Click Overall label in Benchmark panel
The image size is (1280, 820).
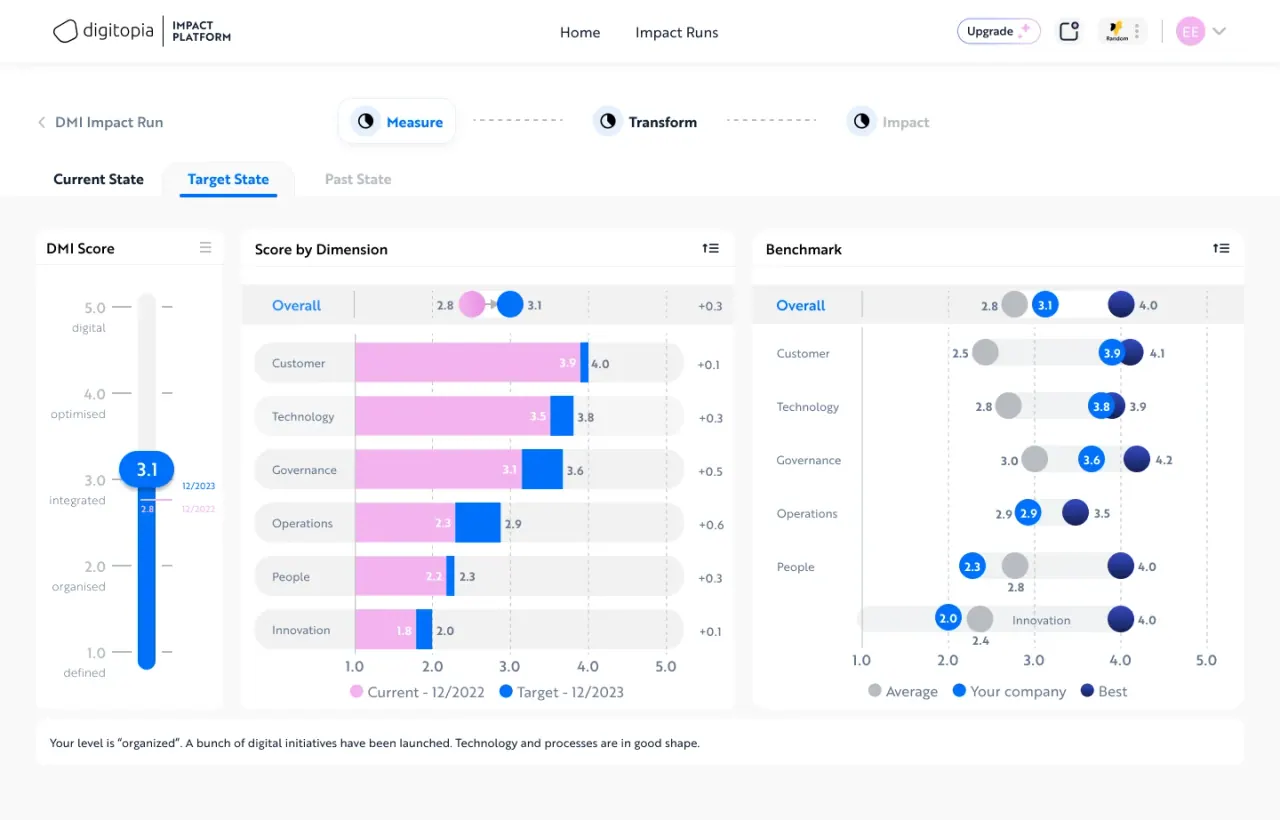click(x=801, y=305)
